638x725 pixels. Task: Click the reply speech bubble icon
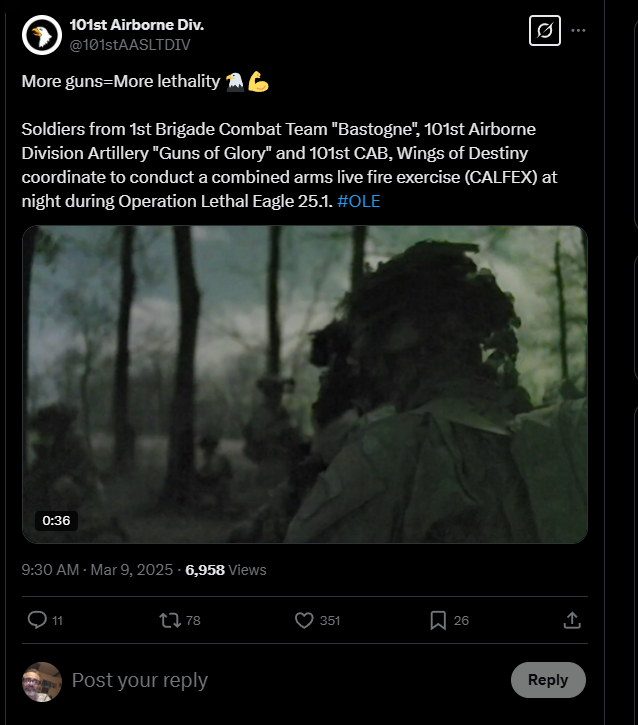37,620
